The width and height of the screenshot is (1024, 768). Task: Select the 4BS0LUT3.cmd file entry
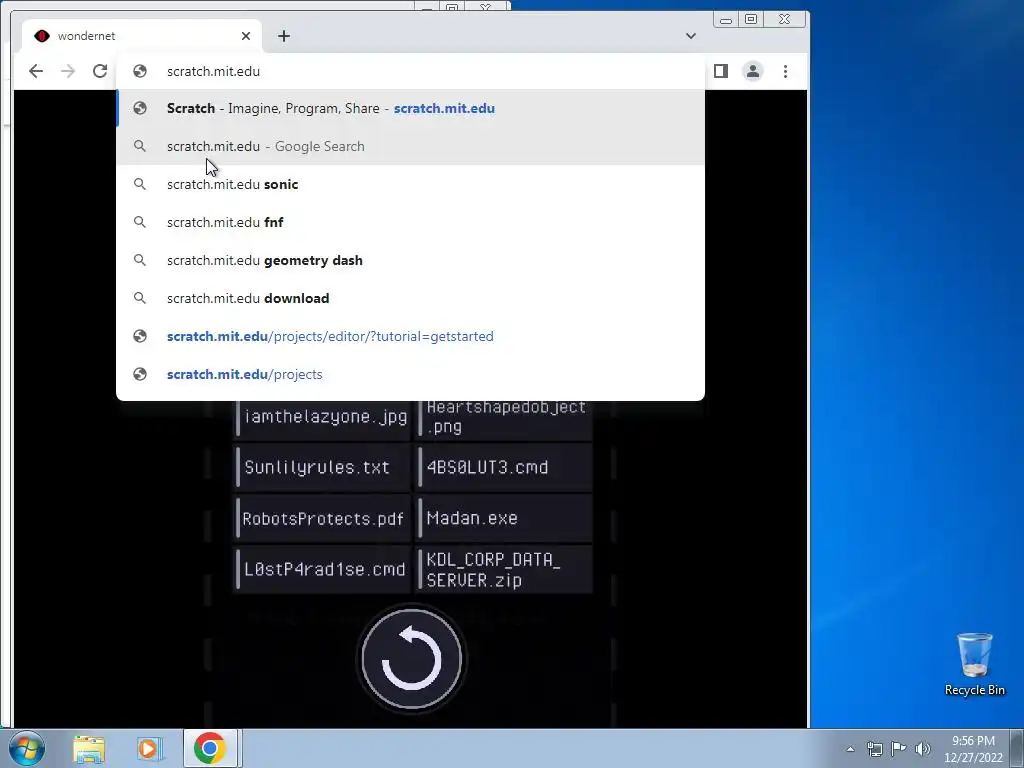(x=505, y=468)
